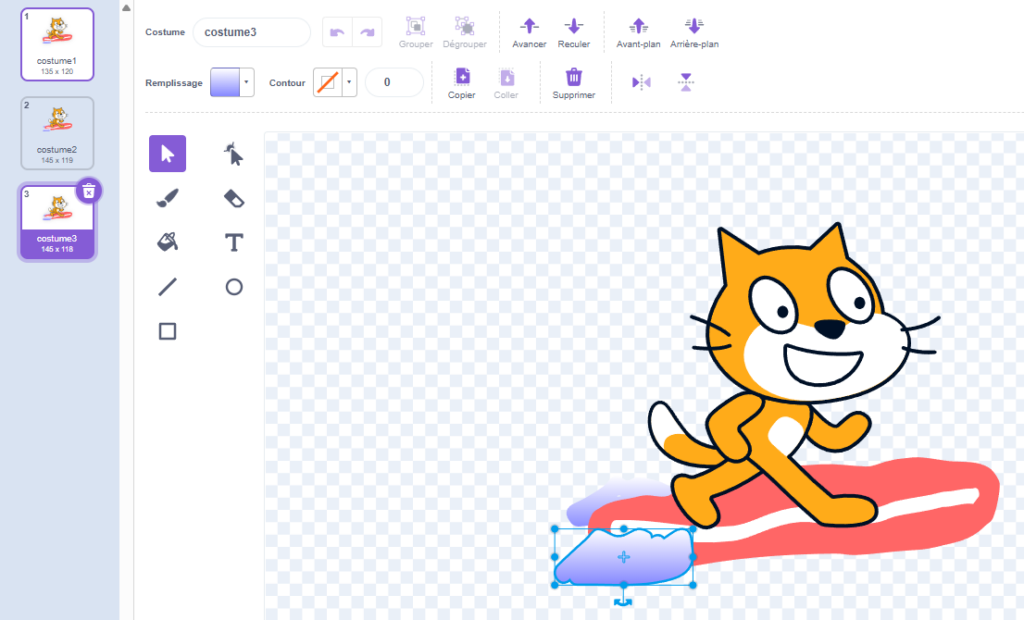Undo the last costume edit

pos(337,32)
